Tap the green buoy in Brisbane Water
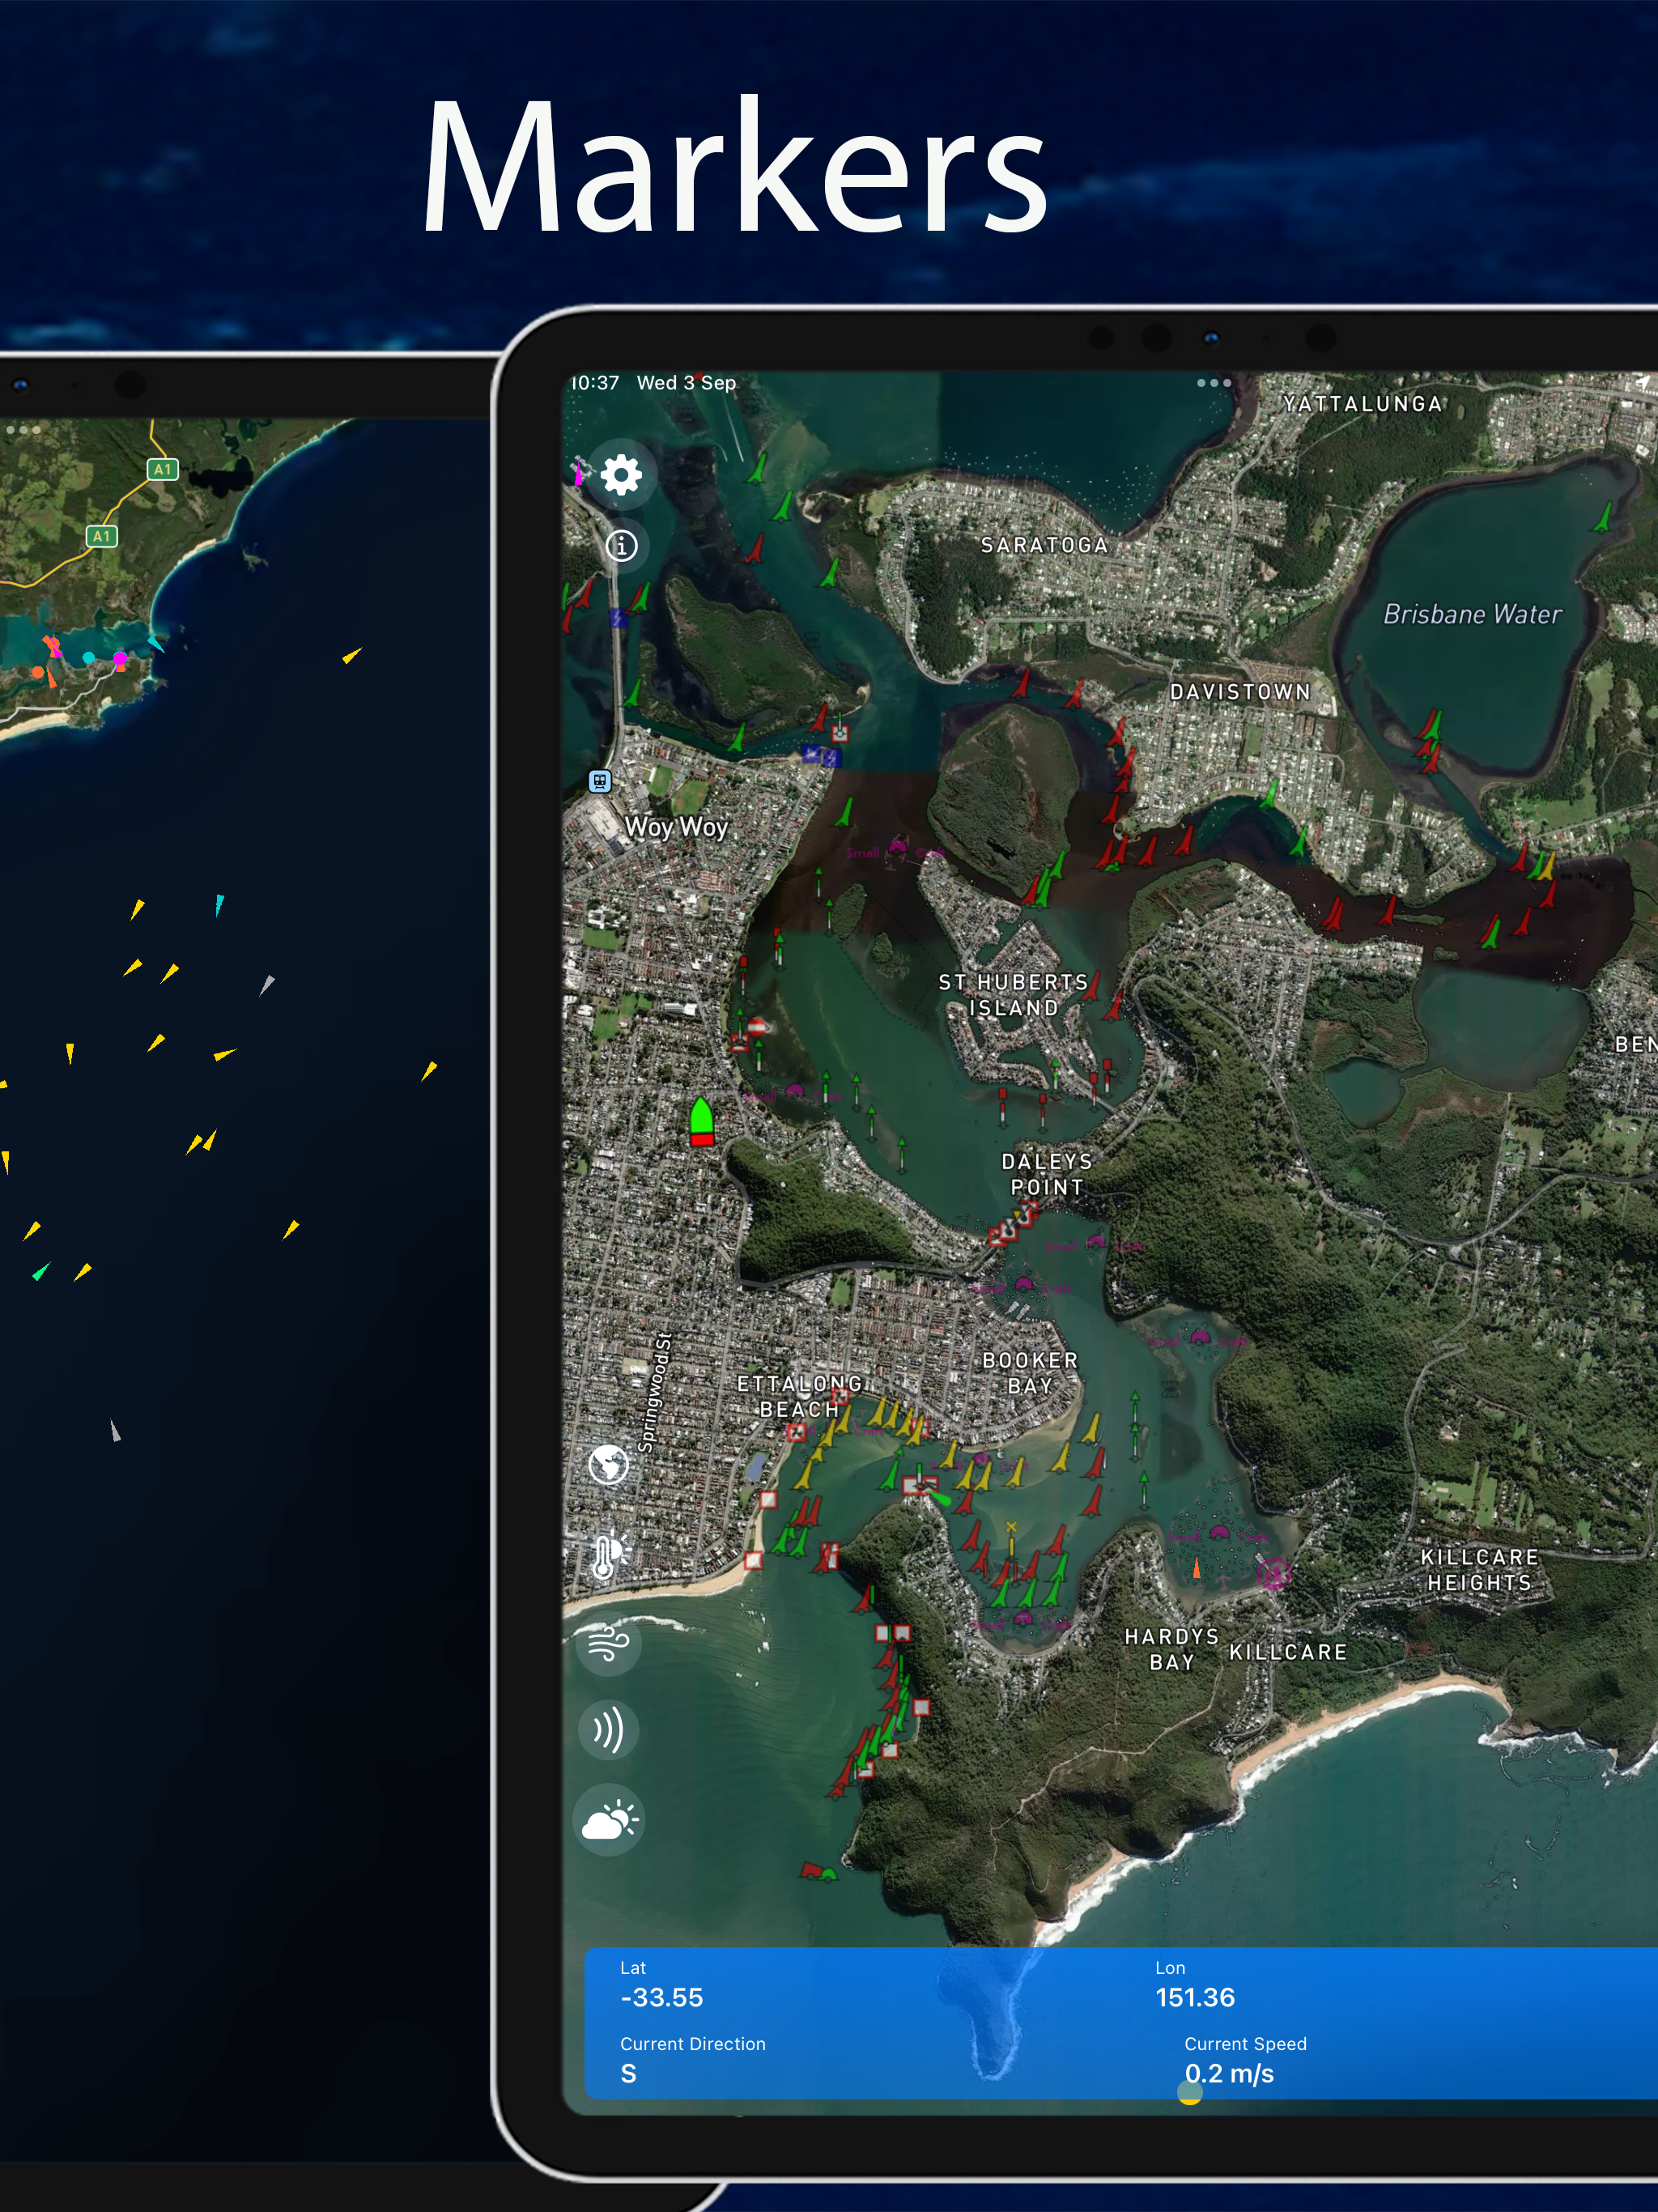This screenshot has width=1658, height=2212. 1602,518
